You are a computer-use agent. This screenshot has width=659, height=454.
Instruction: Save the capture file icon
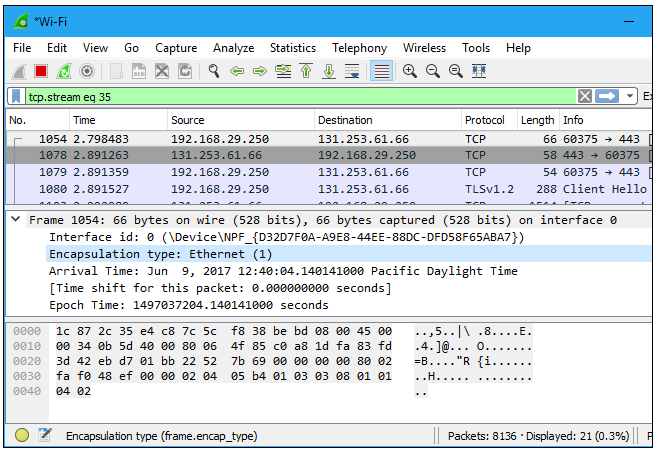(139, 71)
